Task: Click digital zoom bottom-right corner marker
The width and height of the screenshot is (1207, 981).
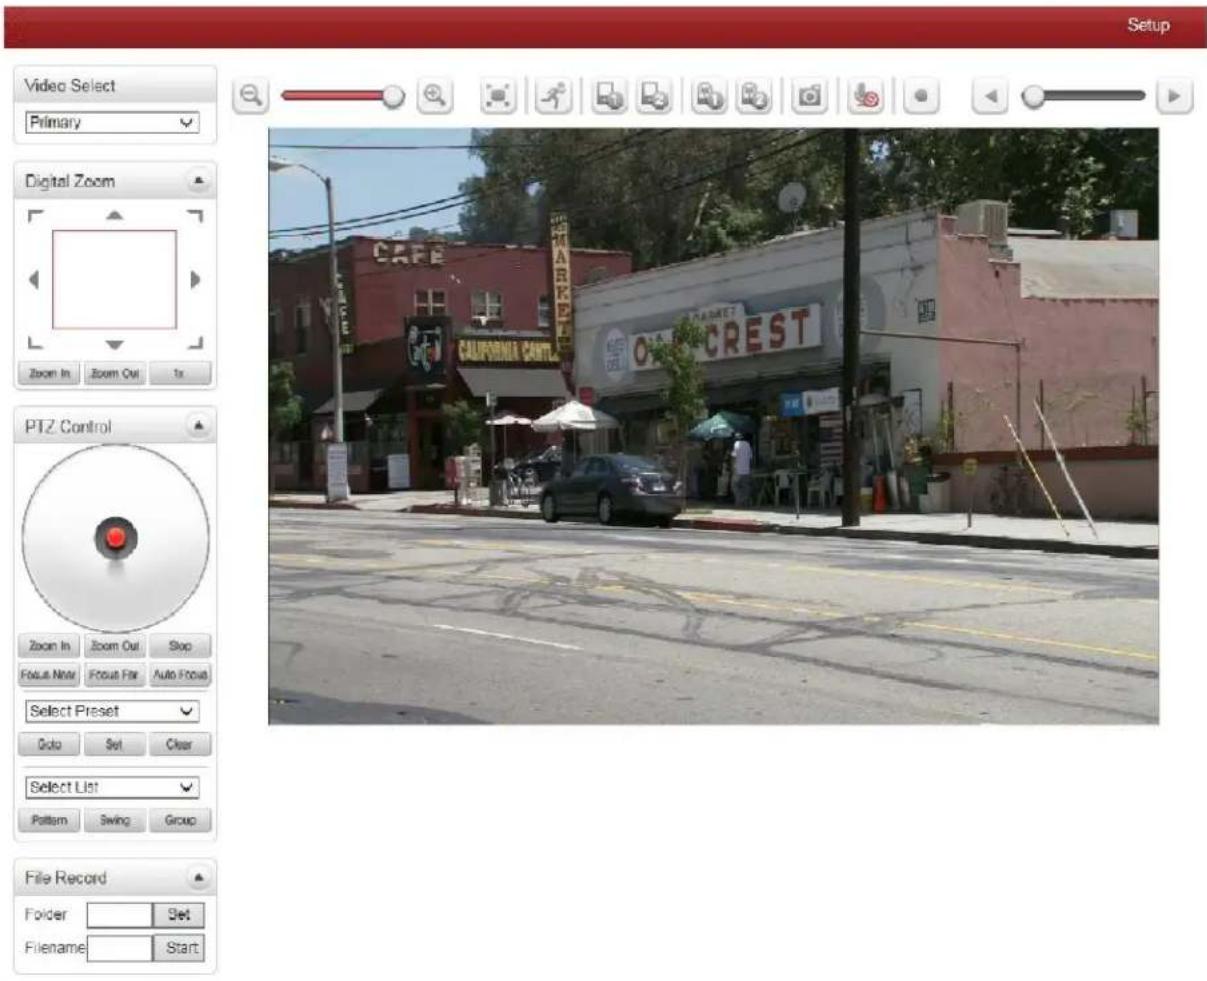Action: click(x=195, y=343)
